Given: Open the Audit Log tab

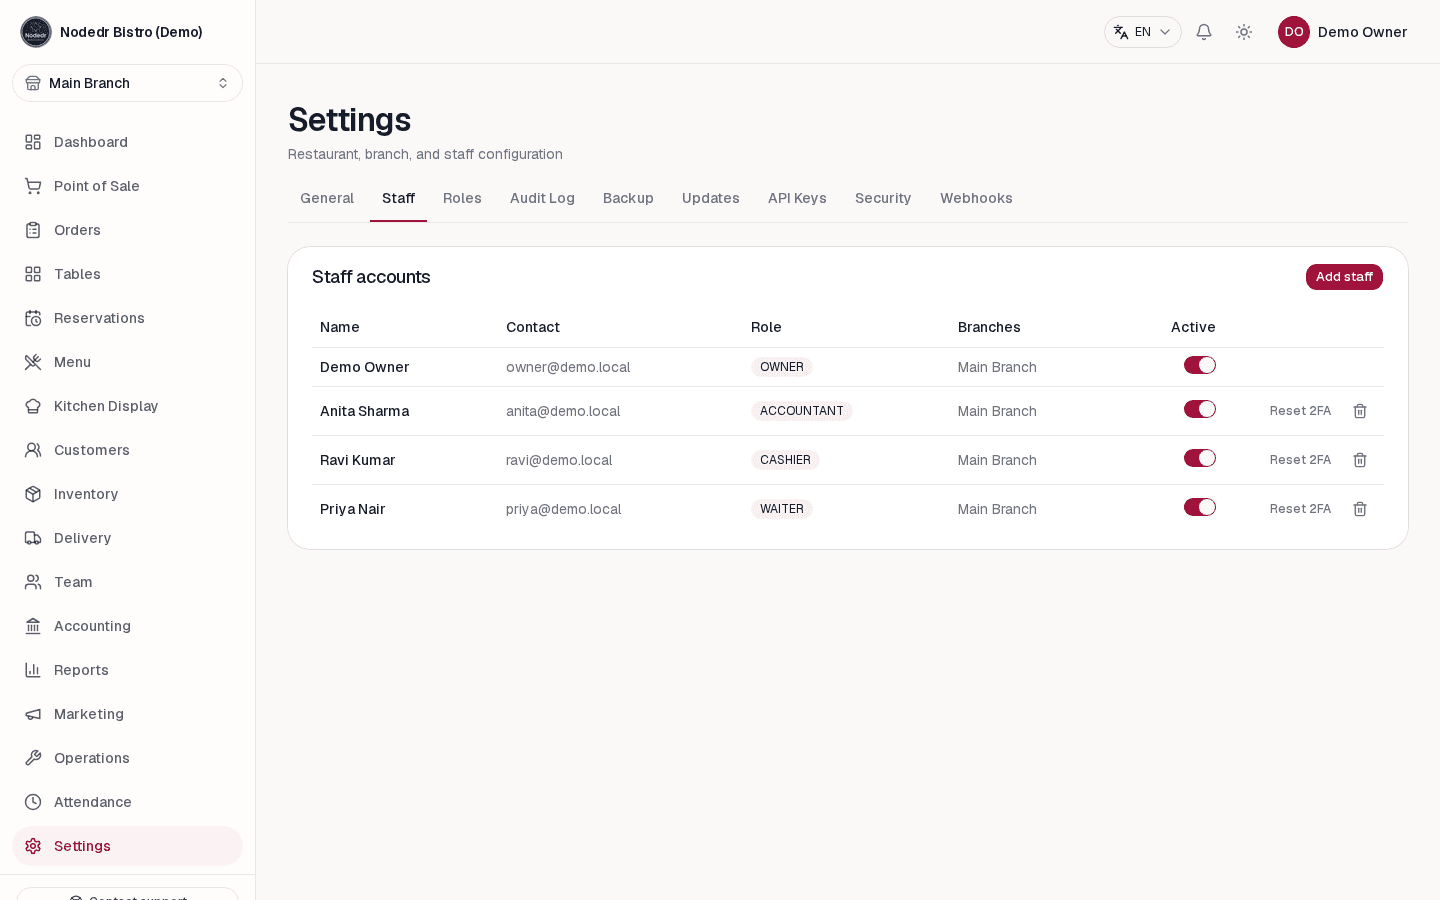Looking at the screenshot, I should click(x=542, y=198).
